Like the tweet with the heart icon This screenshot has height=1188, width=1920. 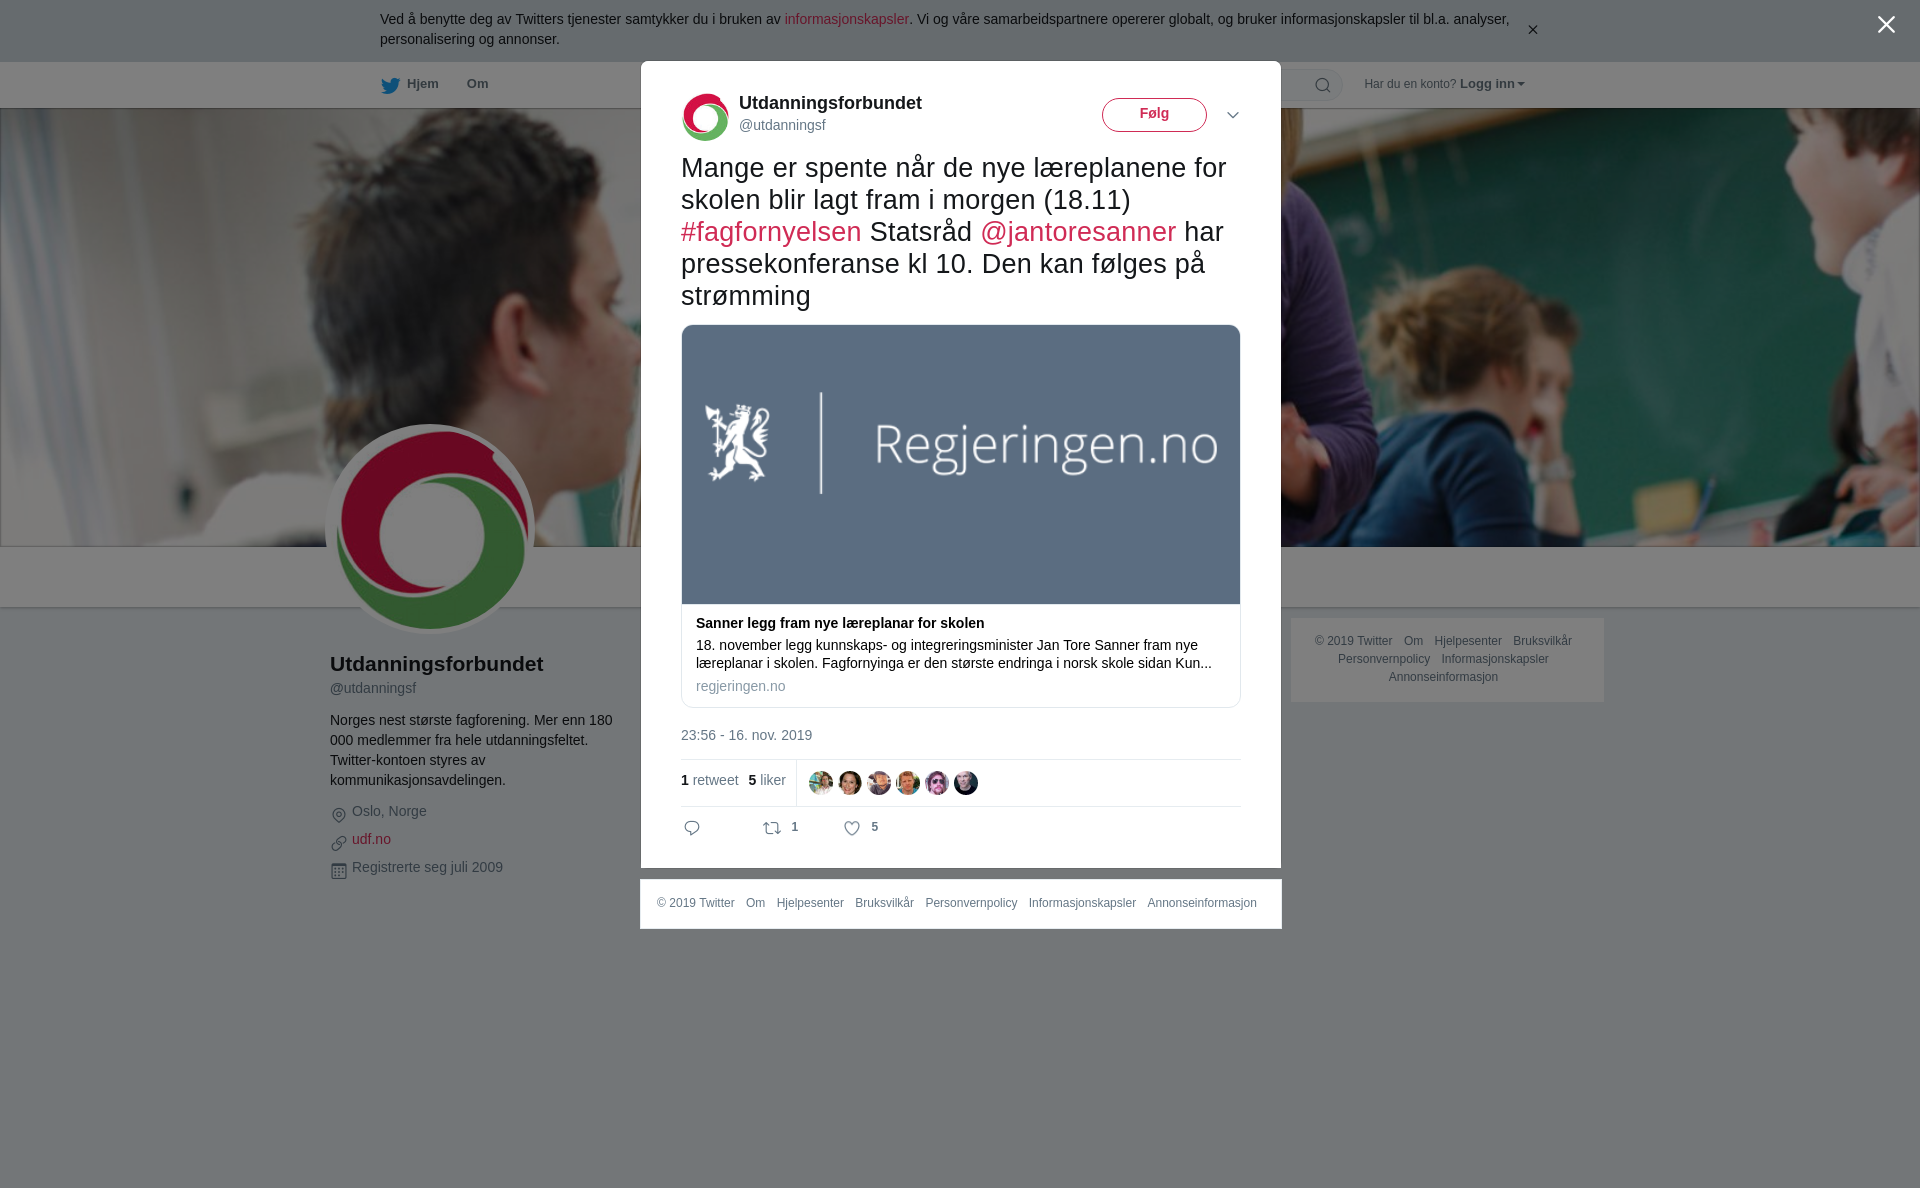pyautogui.click(x=852, y=828)
